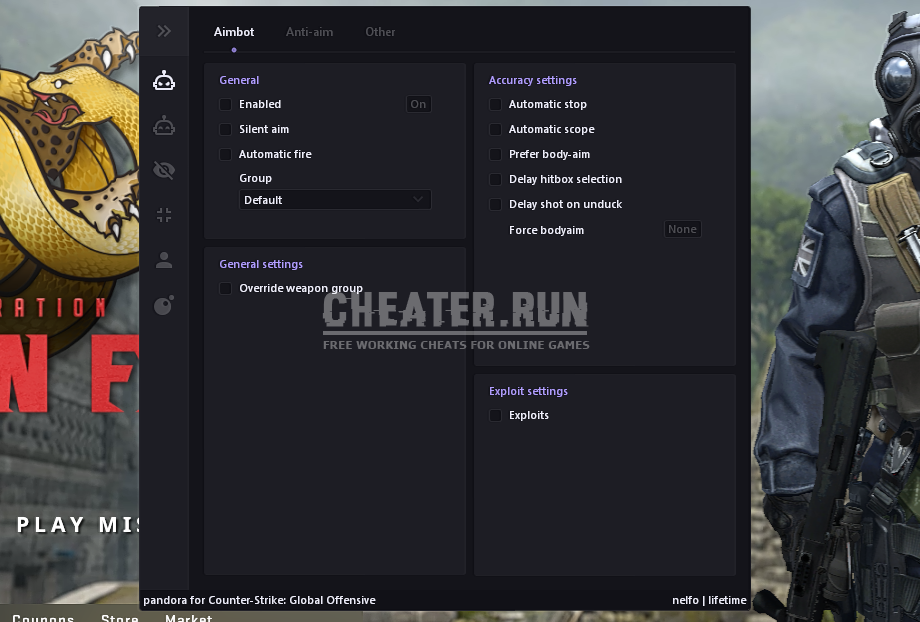Screen dimensions: 920x622
Task: Switch to the Anti-aim tab
Action: coord(309,31)
